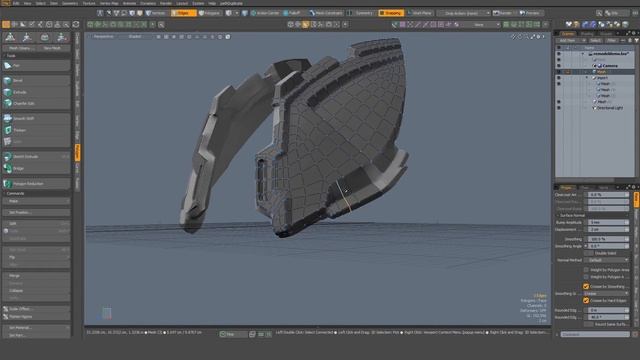Uncheck Crease by Hard Edges
640x360 pixels.
[586, 300]
